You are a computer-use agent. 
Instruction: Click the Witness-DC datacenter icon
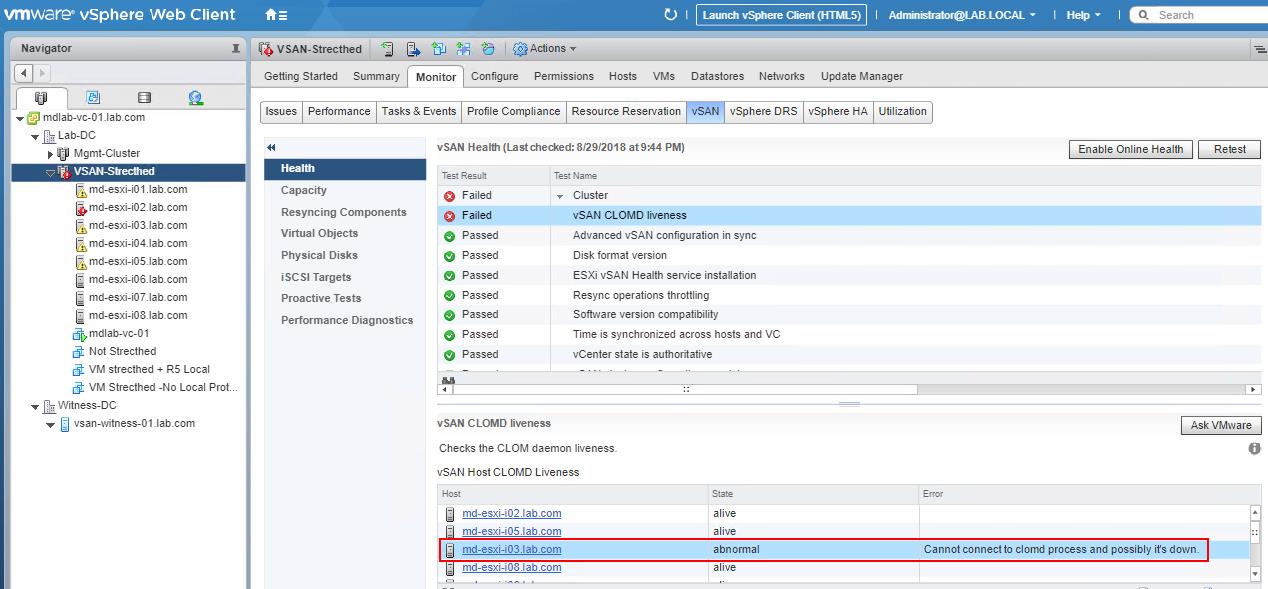pyautogui.click(x=50, y=406)
